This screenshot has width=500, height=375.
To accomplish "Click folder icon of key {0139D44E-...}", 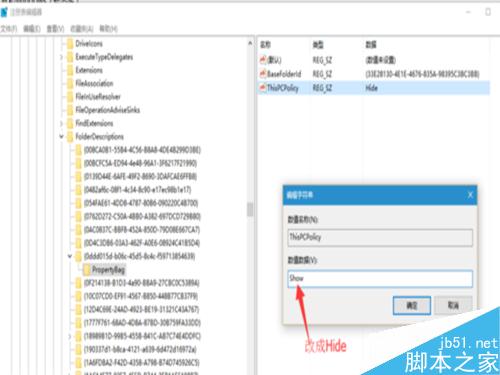I will pos(78,176).
